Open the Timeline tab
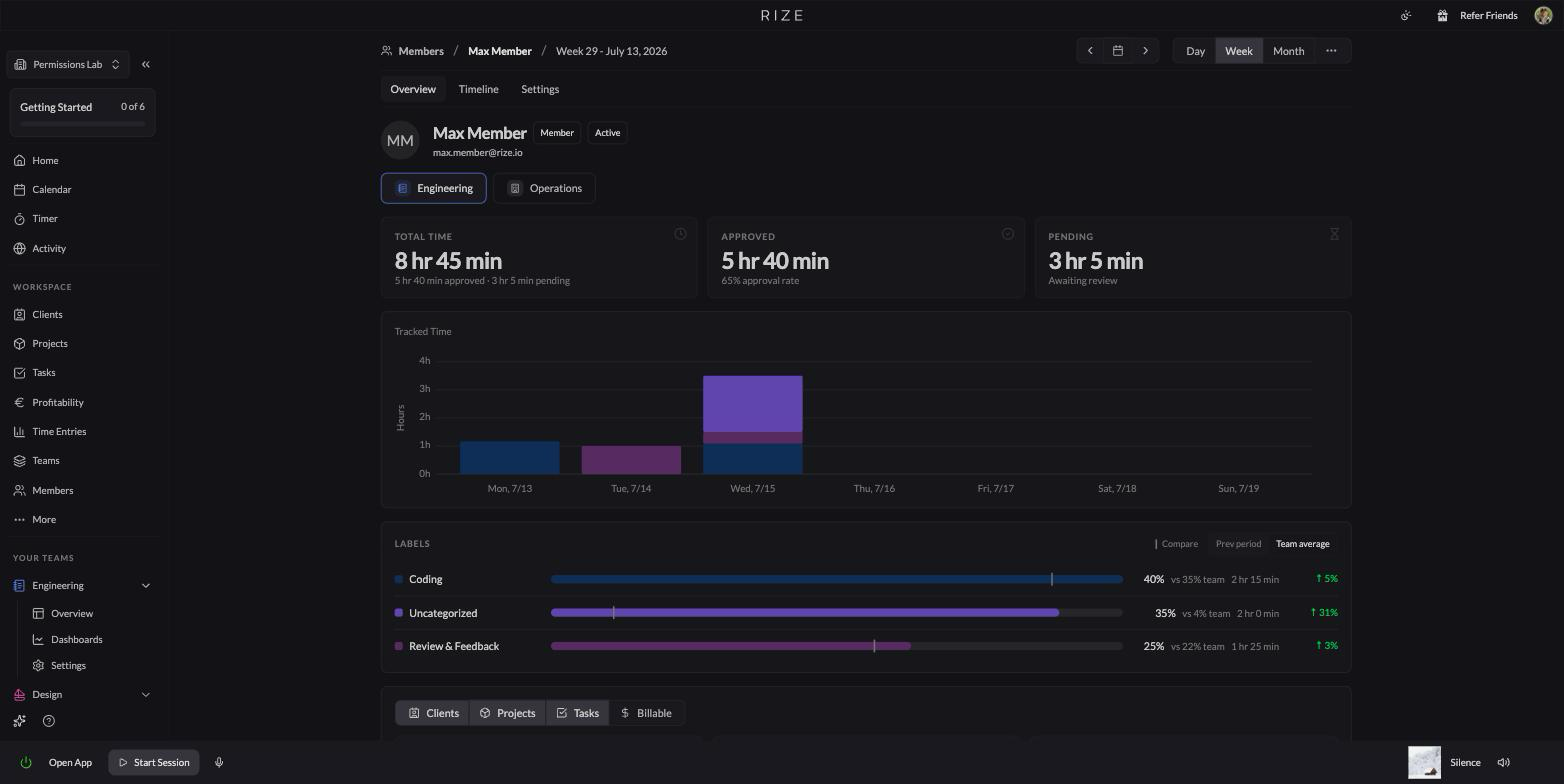The image size is (1564, 784). [x=478, y=89]
